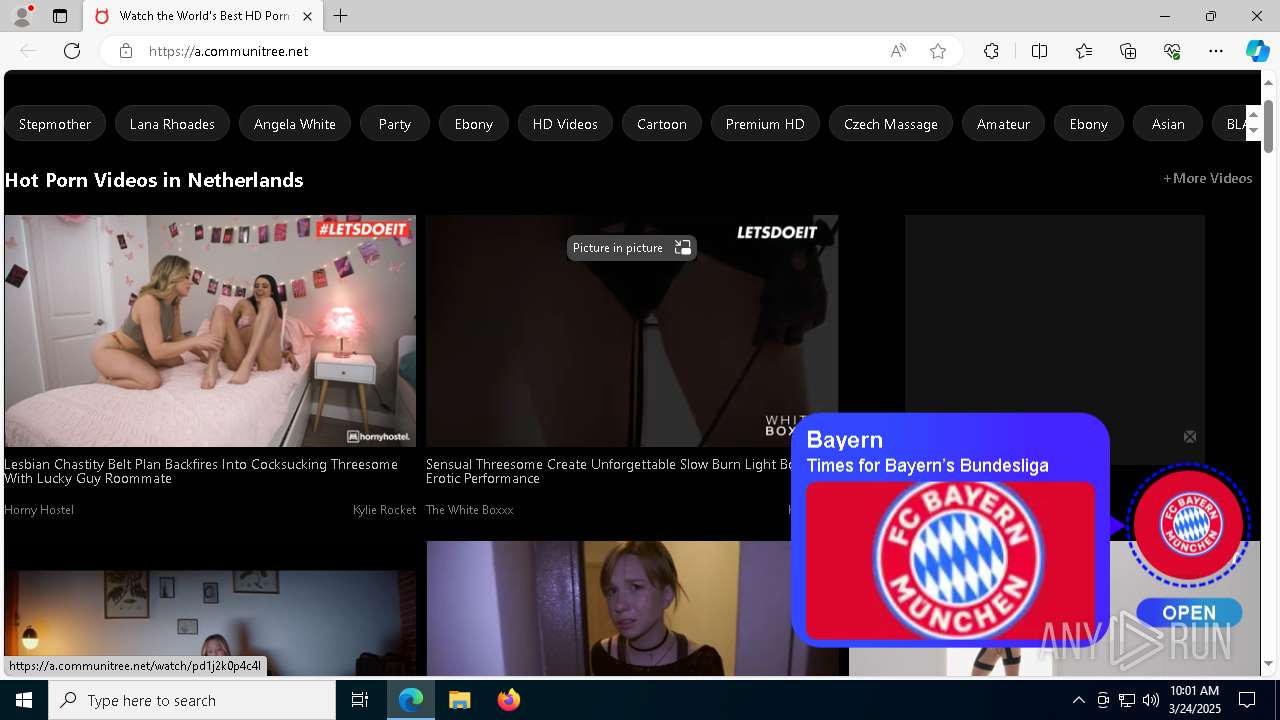Select the HD Videos category pill
Screen dimensions: 1280x720
565,124
